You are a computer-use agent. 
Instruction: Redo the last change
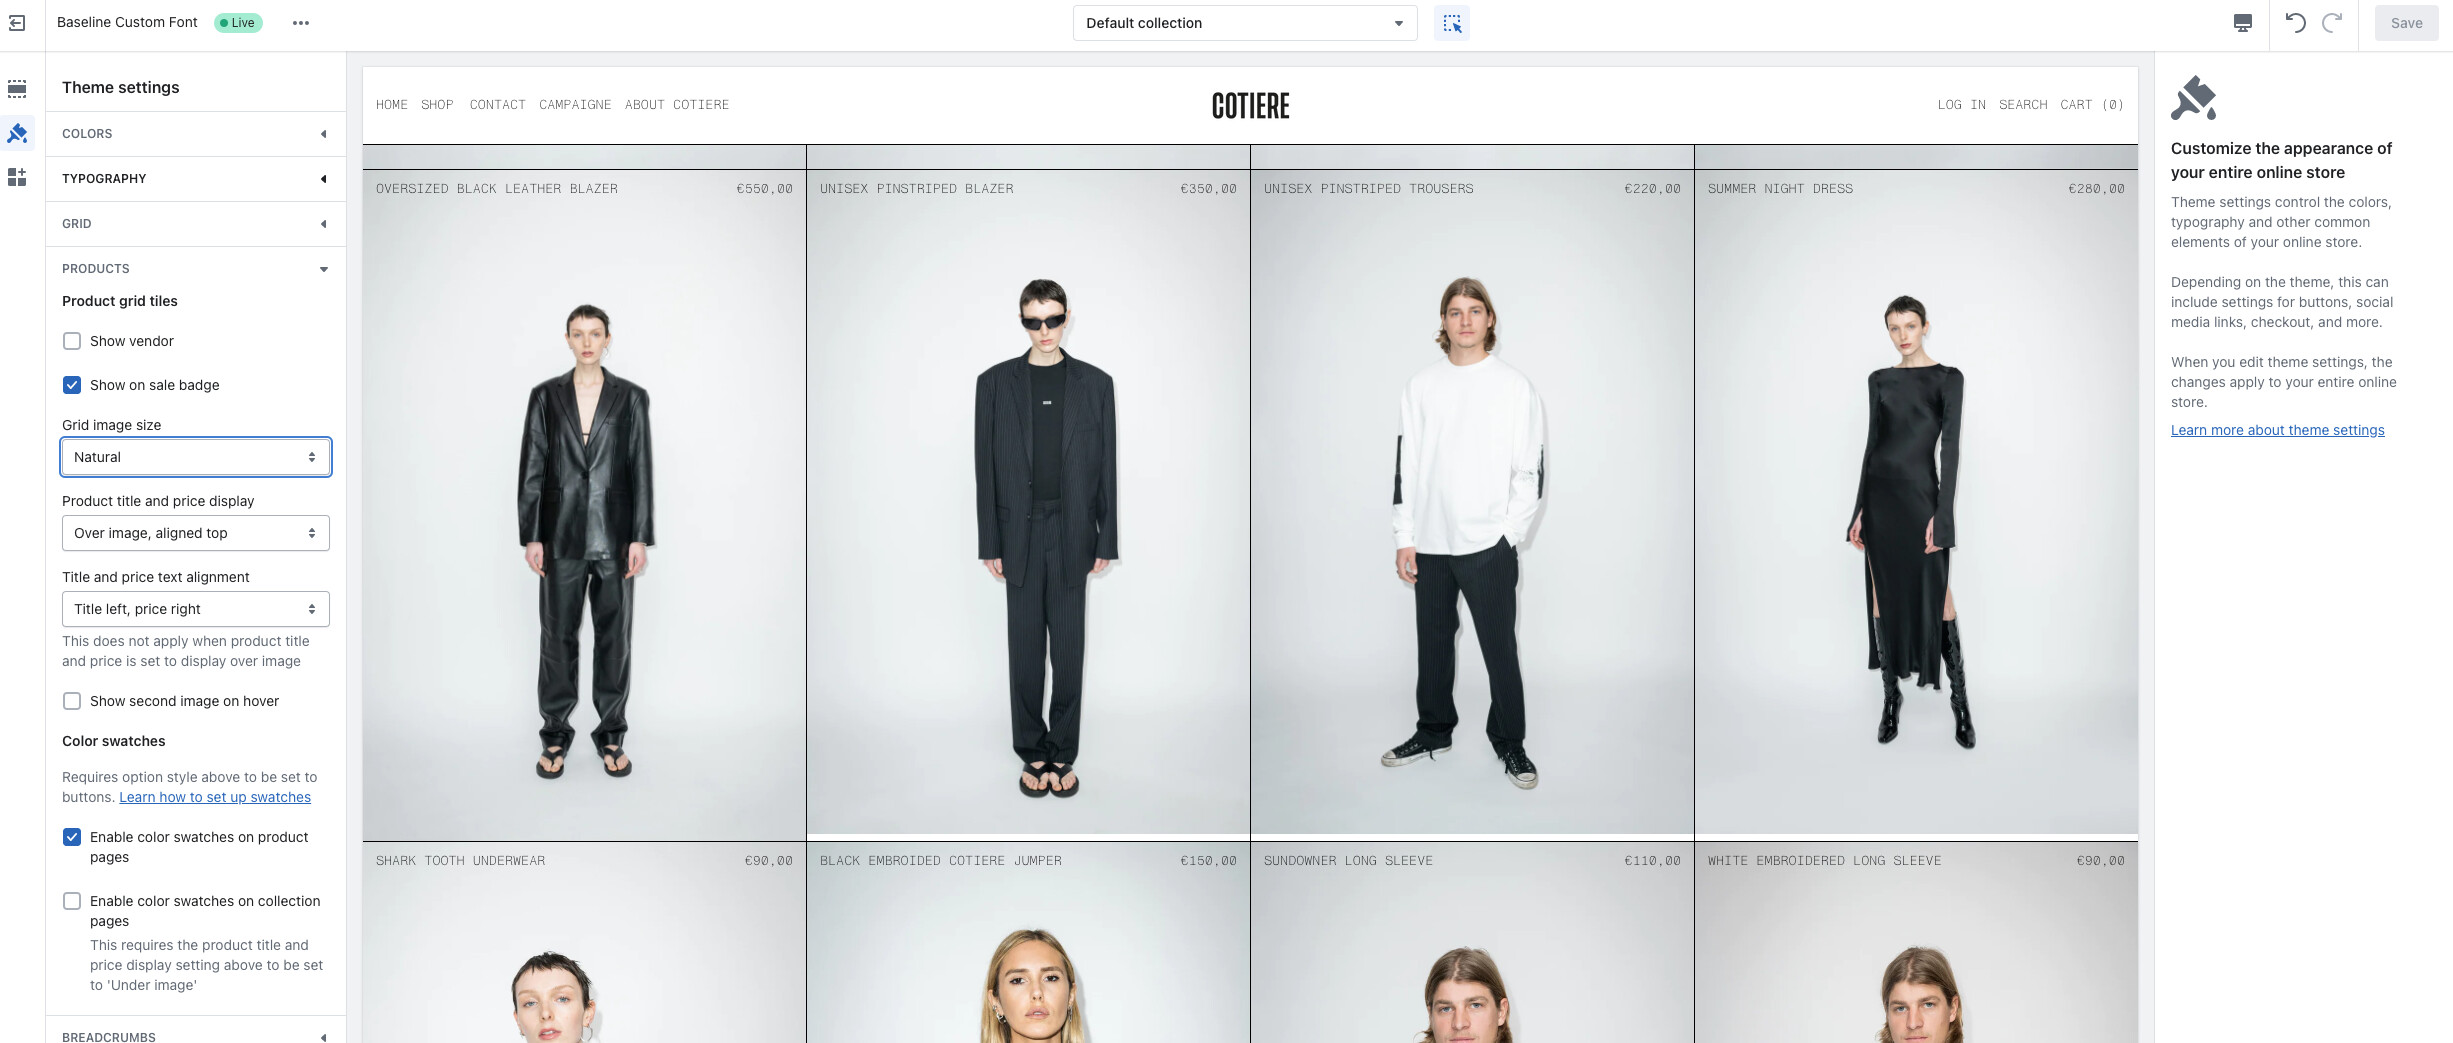tap(2332, 23)
